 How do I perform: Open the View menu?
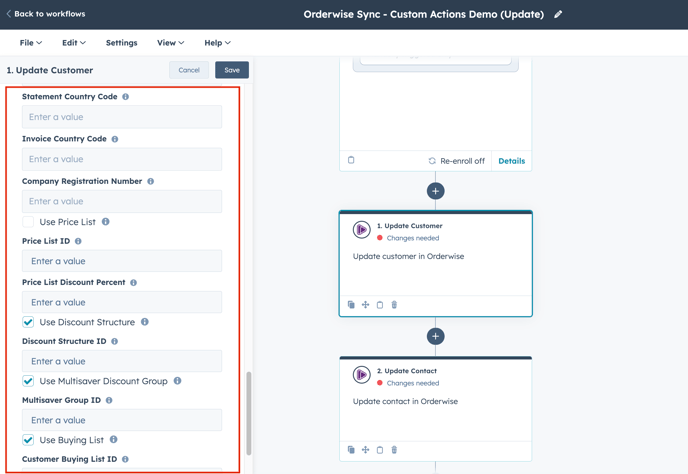point(171,43)
